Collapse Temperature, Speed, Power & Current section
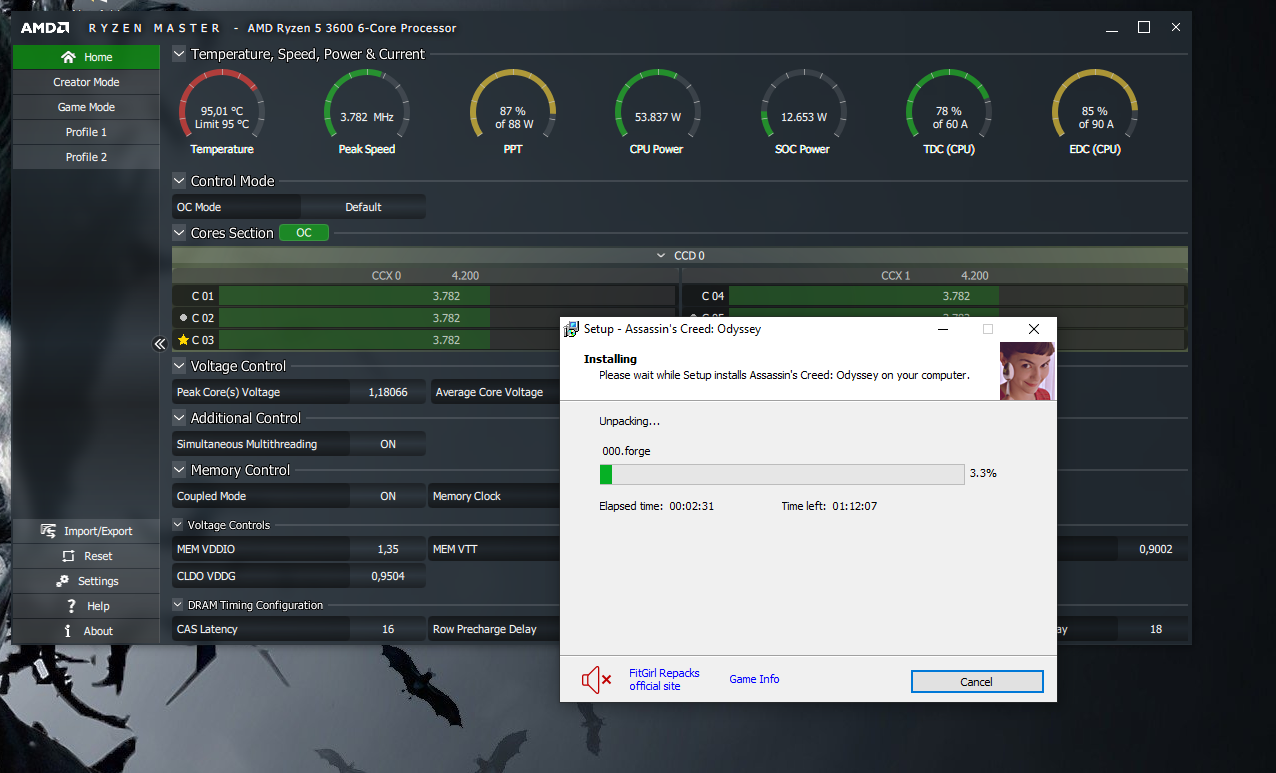 point(179,54)
